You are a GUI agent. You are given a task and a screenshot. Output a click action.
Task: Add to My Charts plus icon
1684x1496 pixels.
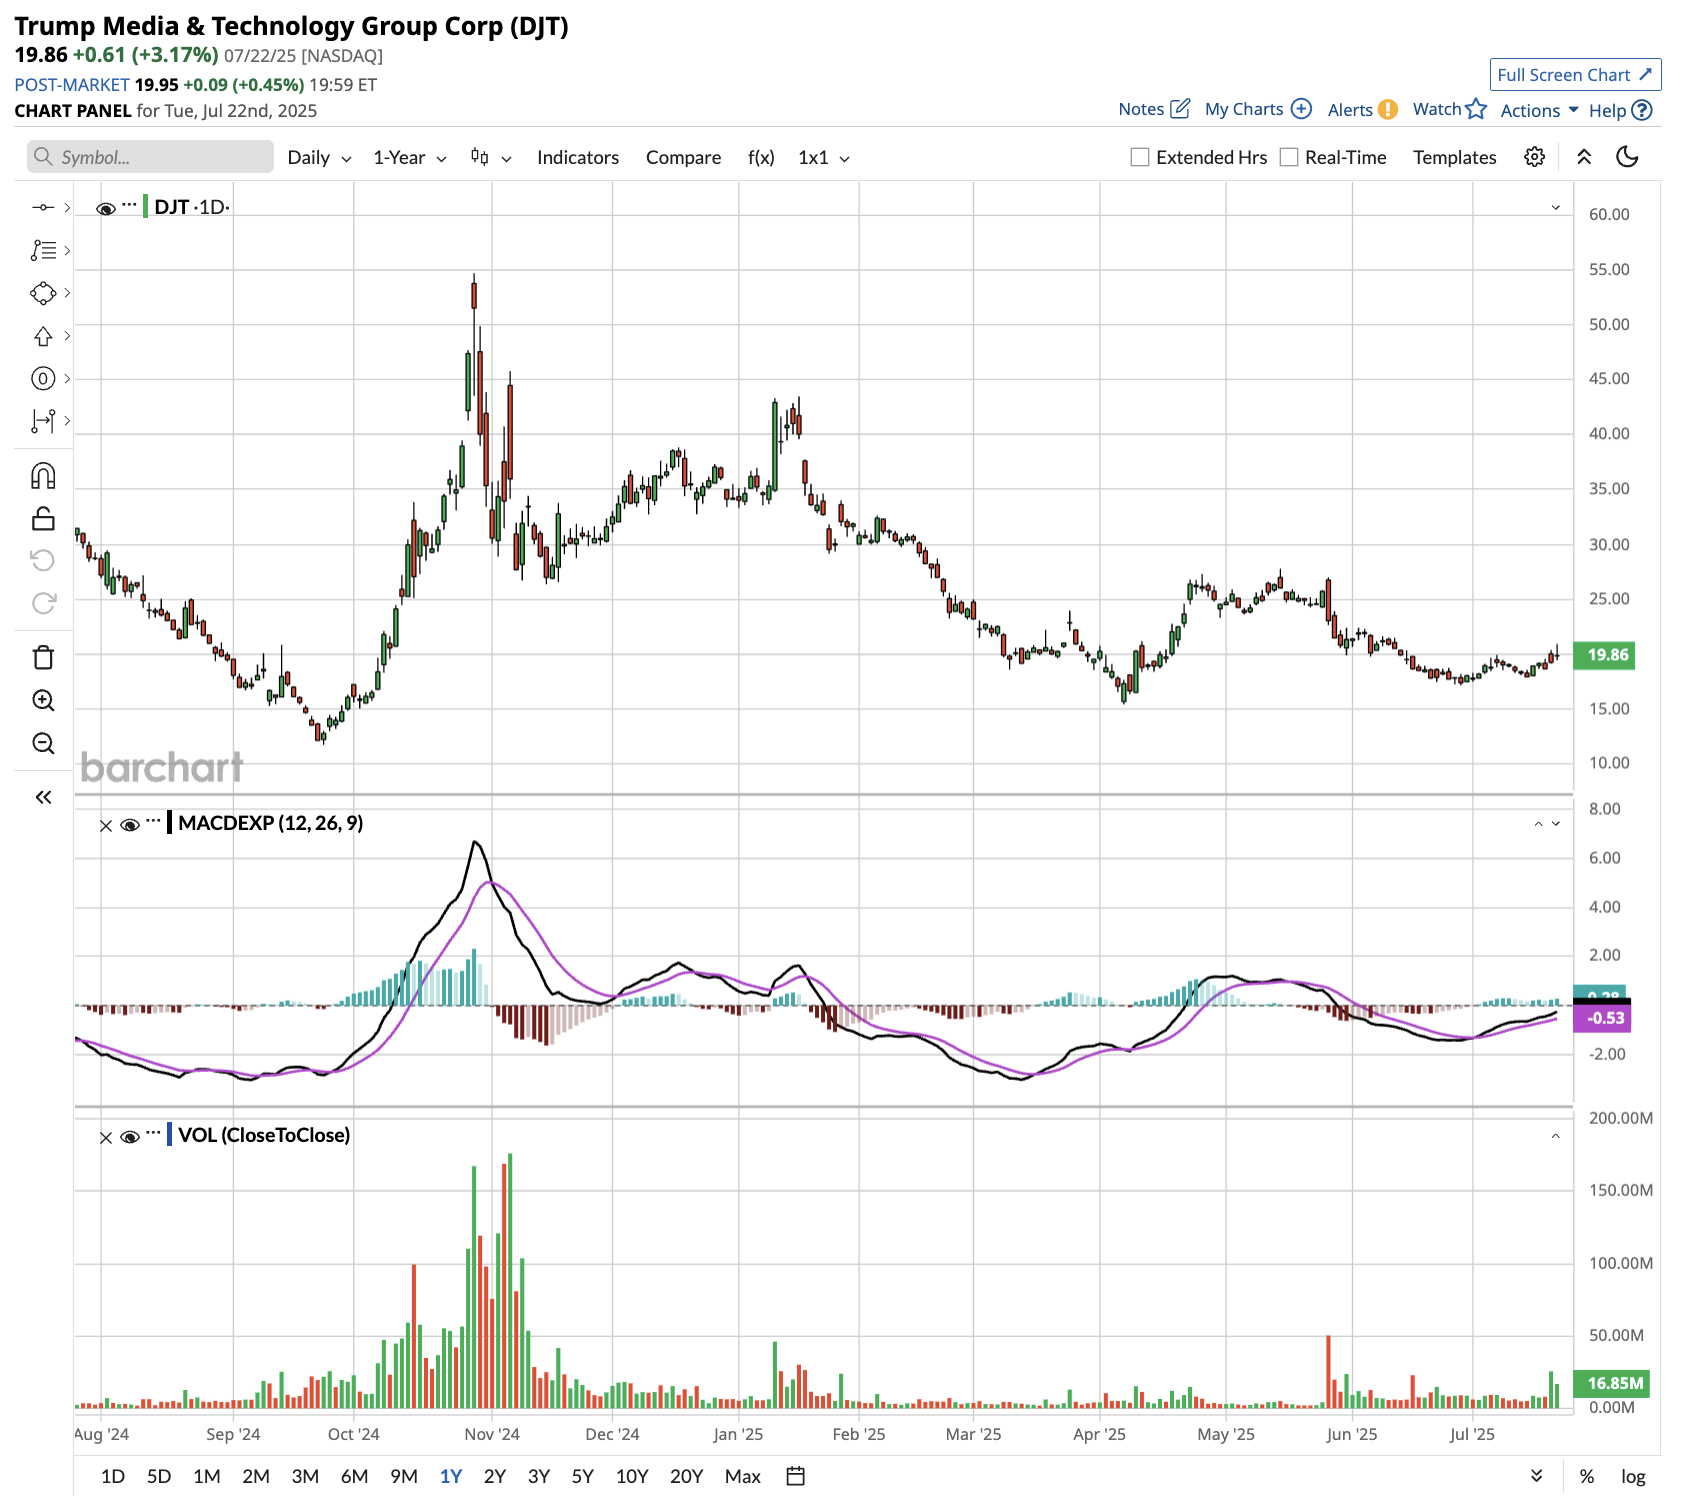pyautogui.click(x=1301, y=108)
